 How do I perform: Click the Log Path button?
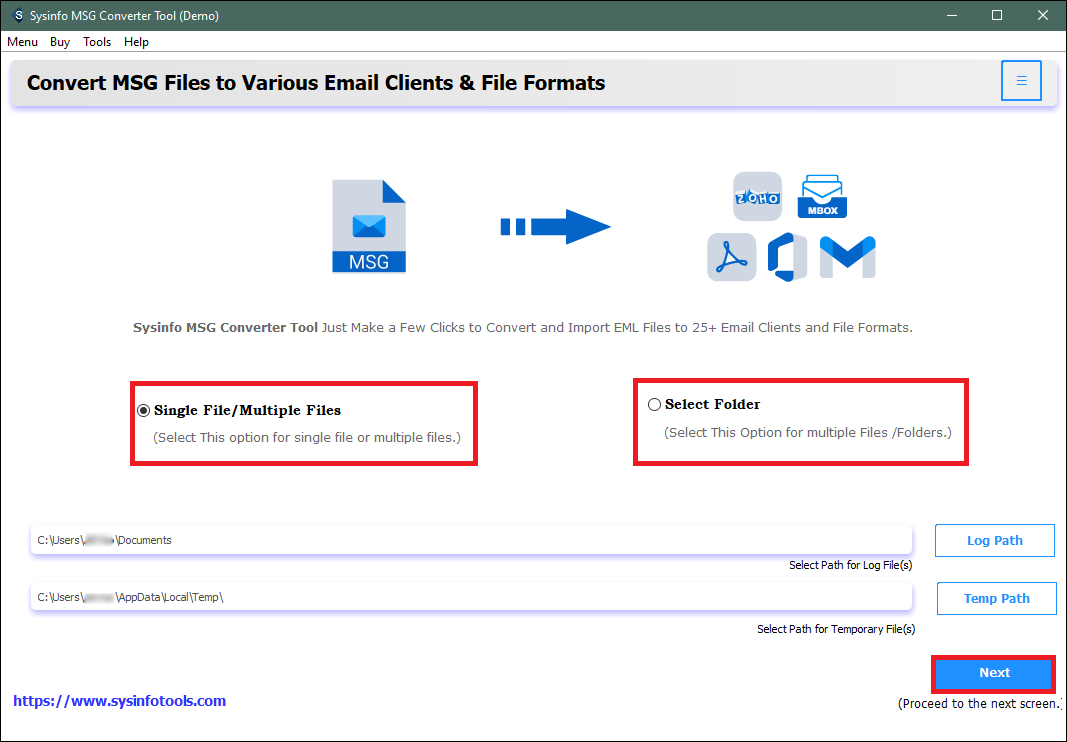994,541
